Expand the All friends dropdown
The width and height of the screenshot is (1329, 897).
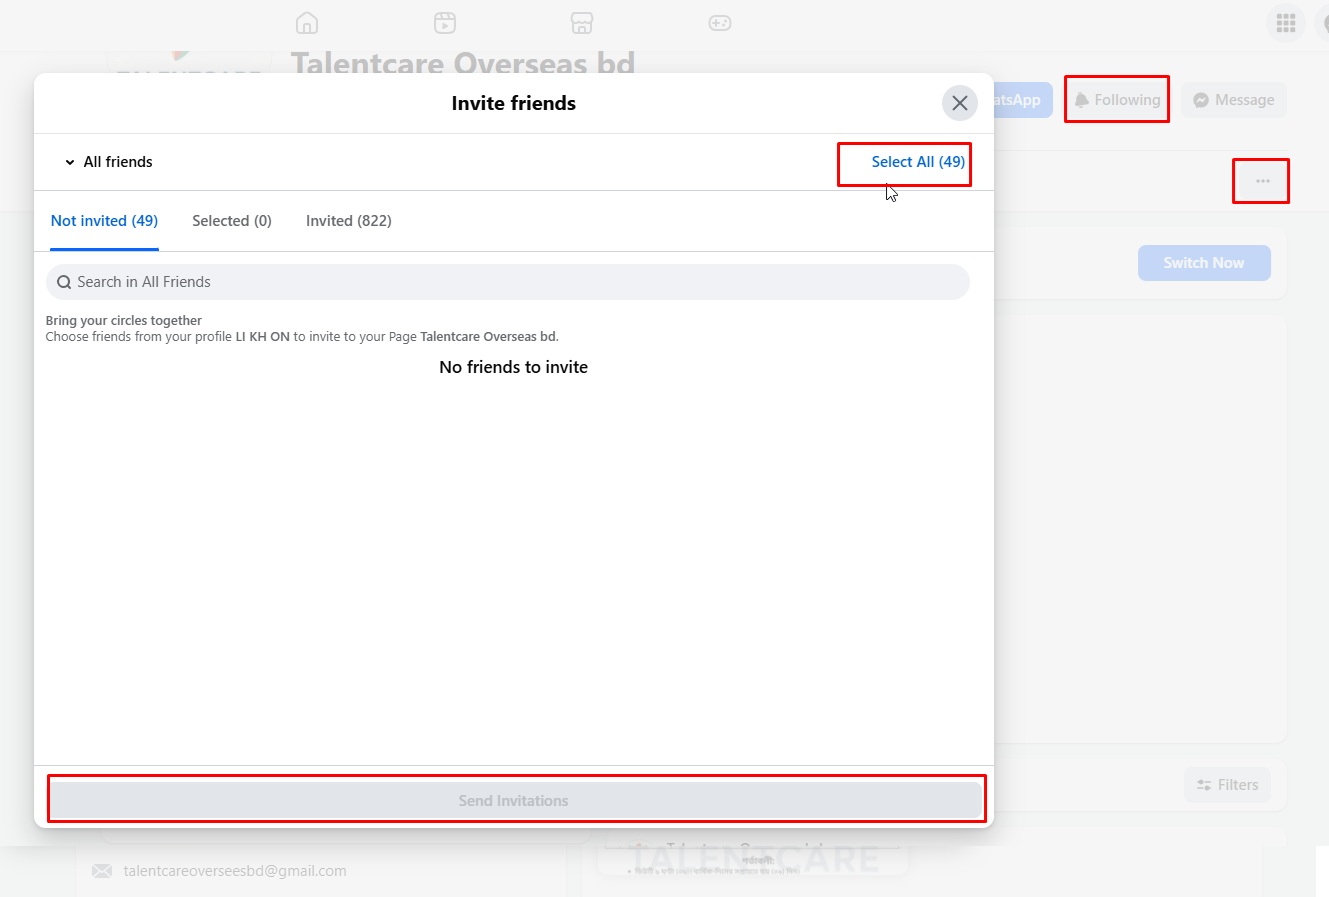coord(109,162)
